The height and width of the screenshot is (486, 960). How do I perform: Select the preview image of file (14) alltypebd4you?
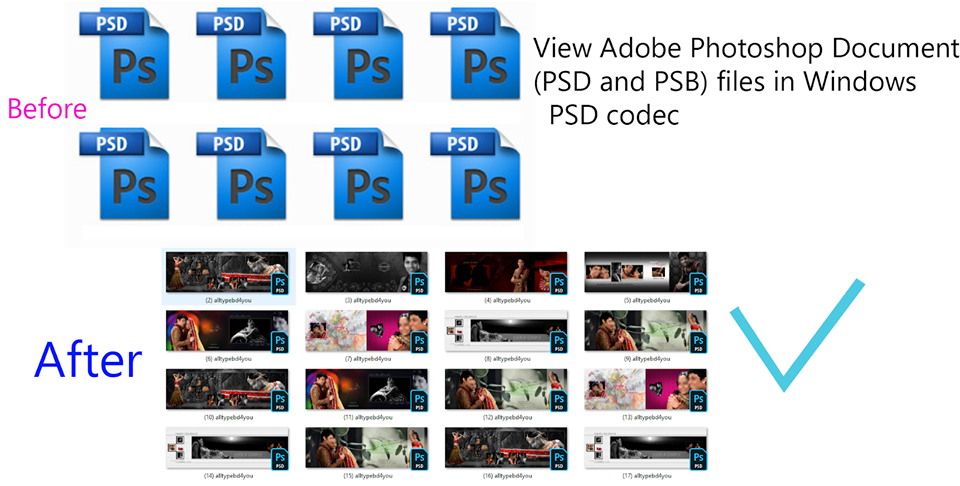coord(227,447)
